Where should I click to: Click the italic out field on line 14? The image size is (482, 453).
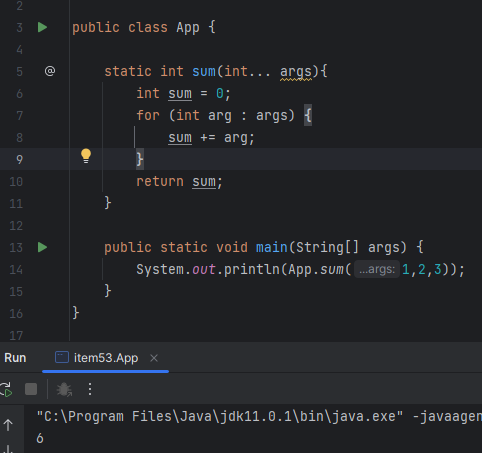(204, 269)
